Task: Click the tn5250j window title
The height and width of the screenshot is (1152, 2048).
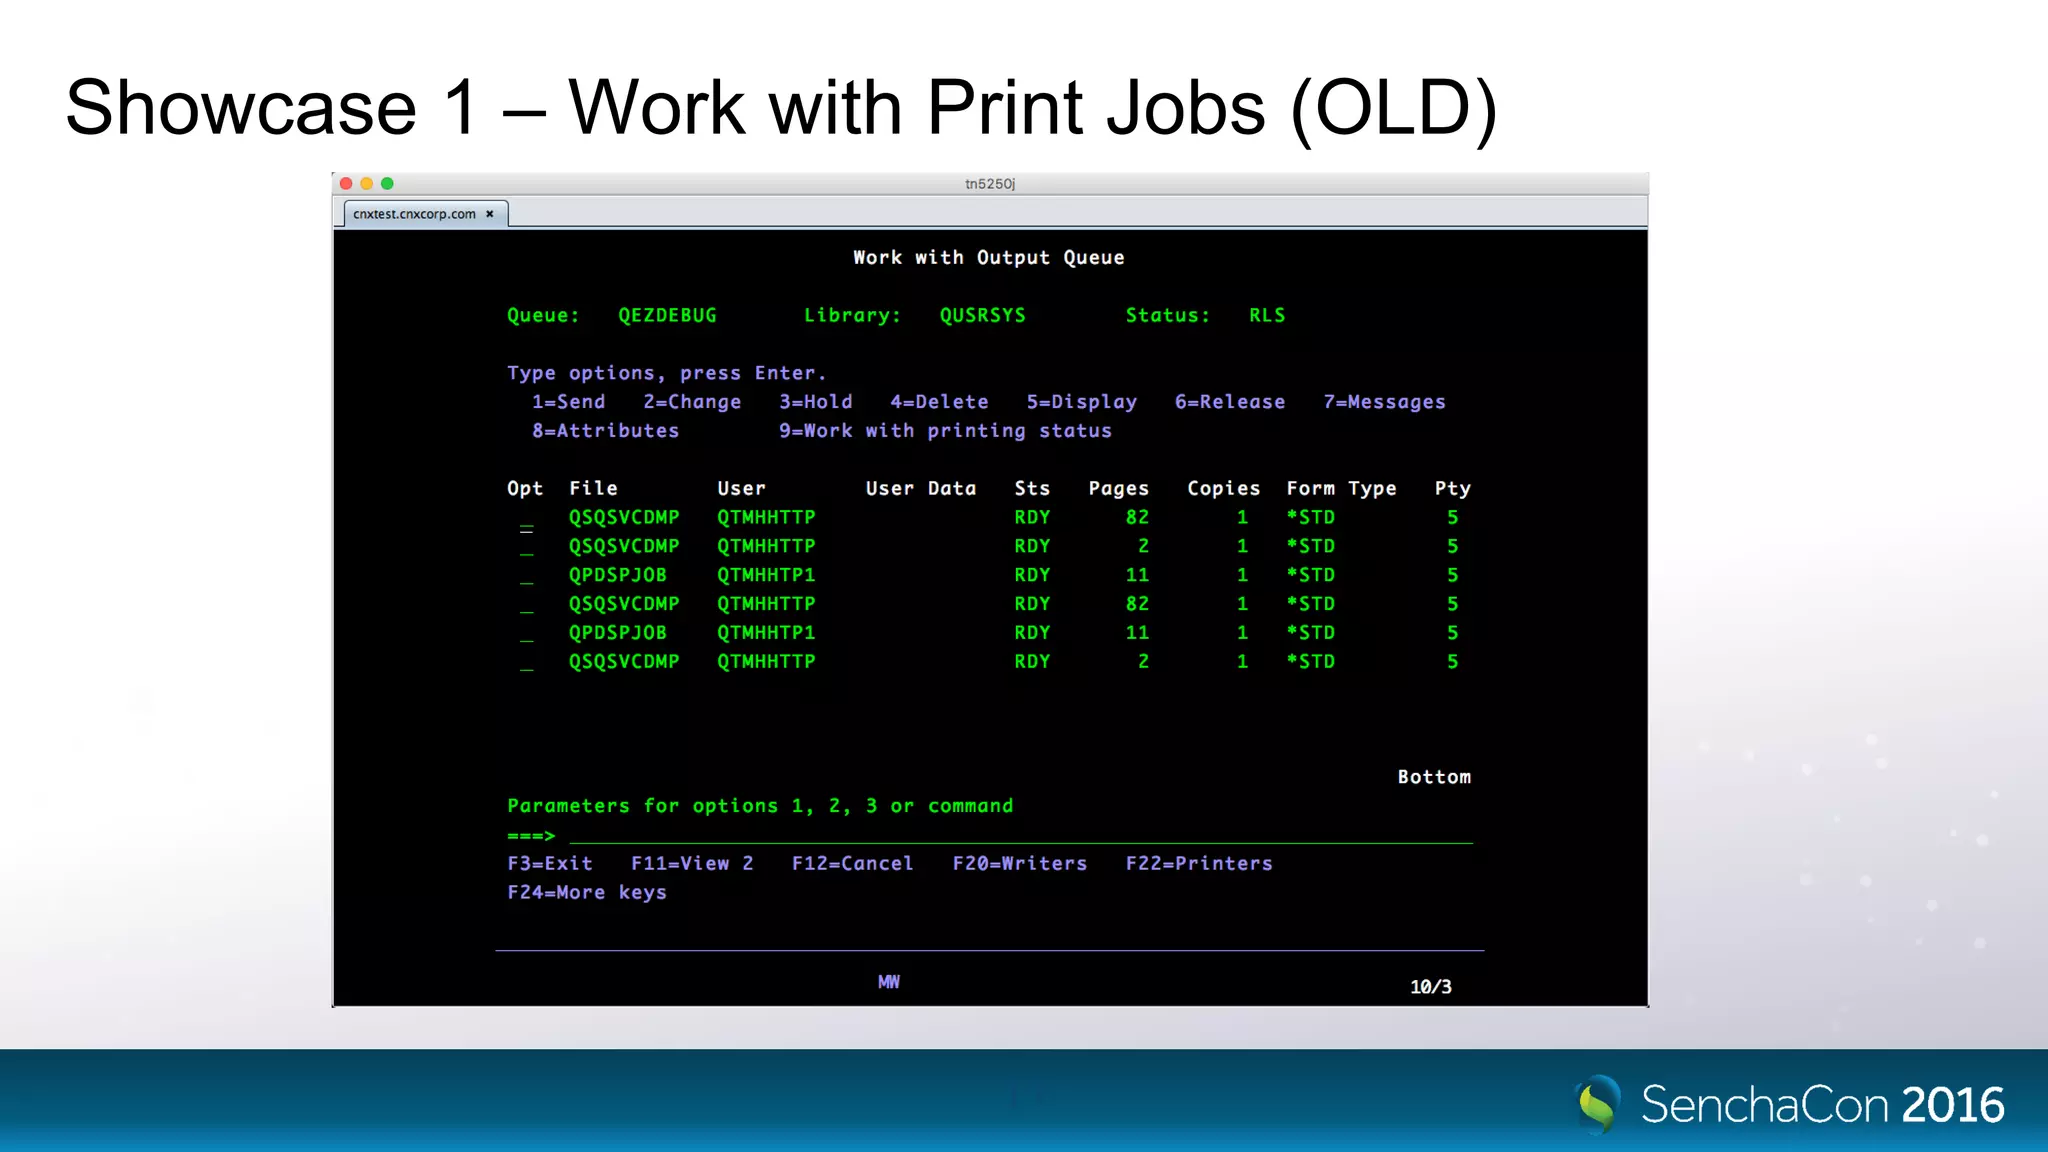Action: tap(990, 184)
